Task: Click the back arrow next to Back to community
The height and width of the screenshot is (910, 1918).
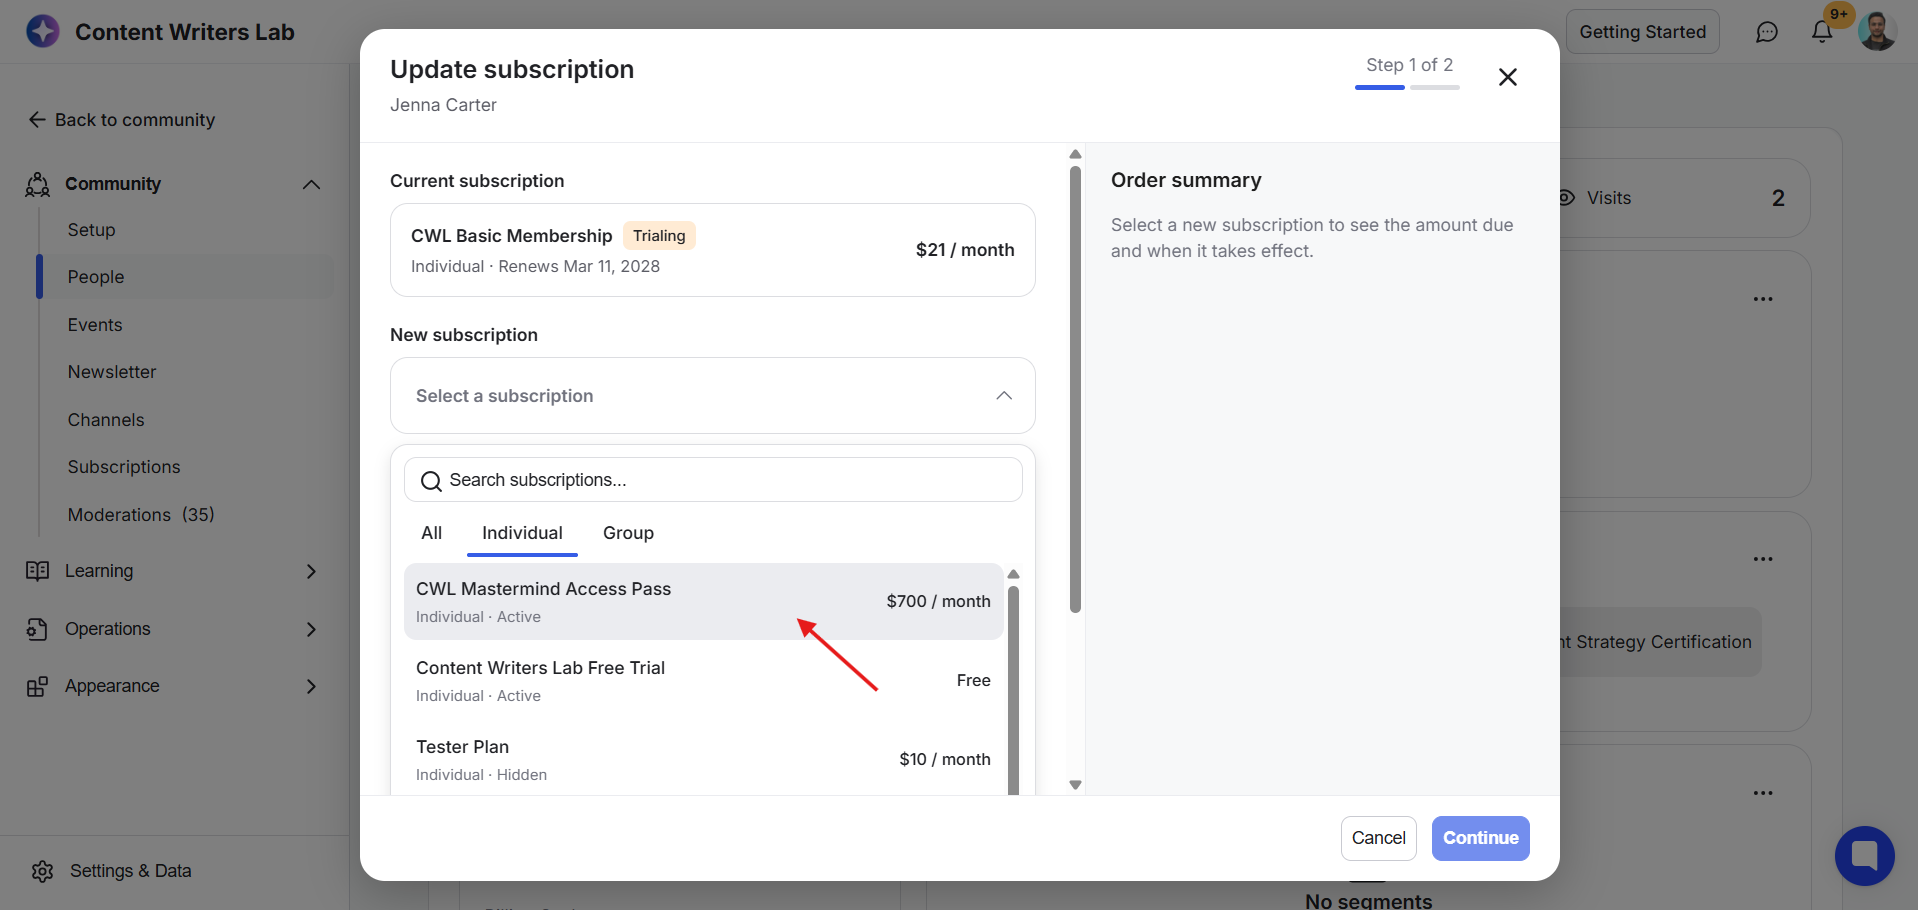Action: pos(37,120)
